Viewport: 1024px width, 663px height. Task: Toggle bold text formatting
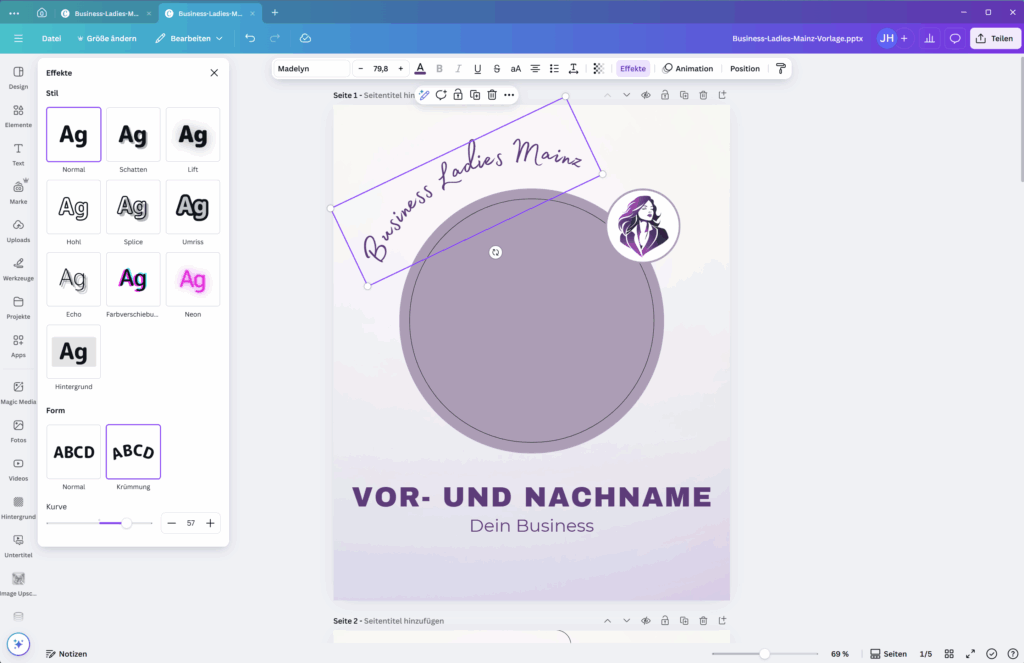point(439,69)
